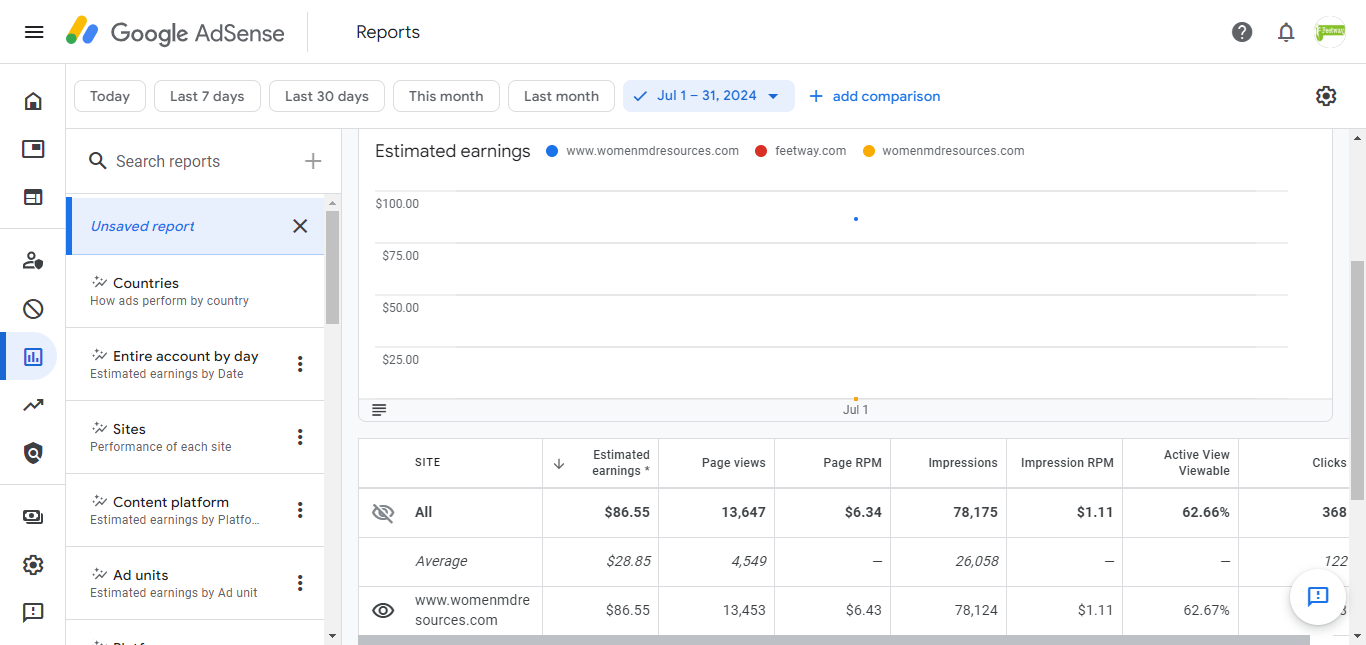Screen dimensions: 1366x645
Task: Open the Policy center shield icon
Action: [33, 453]
